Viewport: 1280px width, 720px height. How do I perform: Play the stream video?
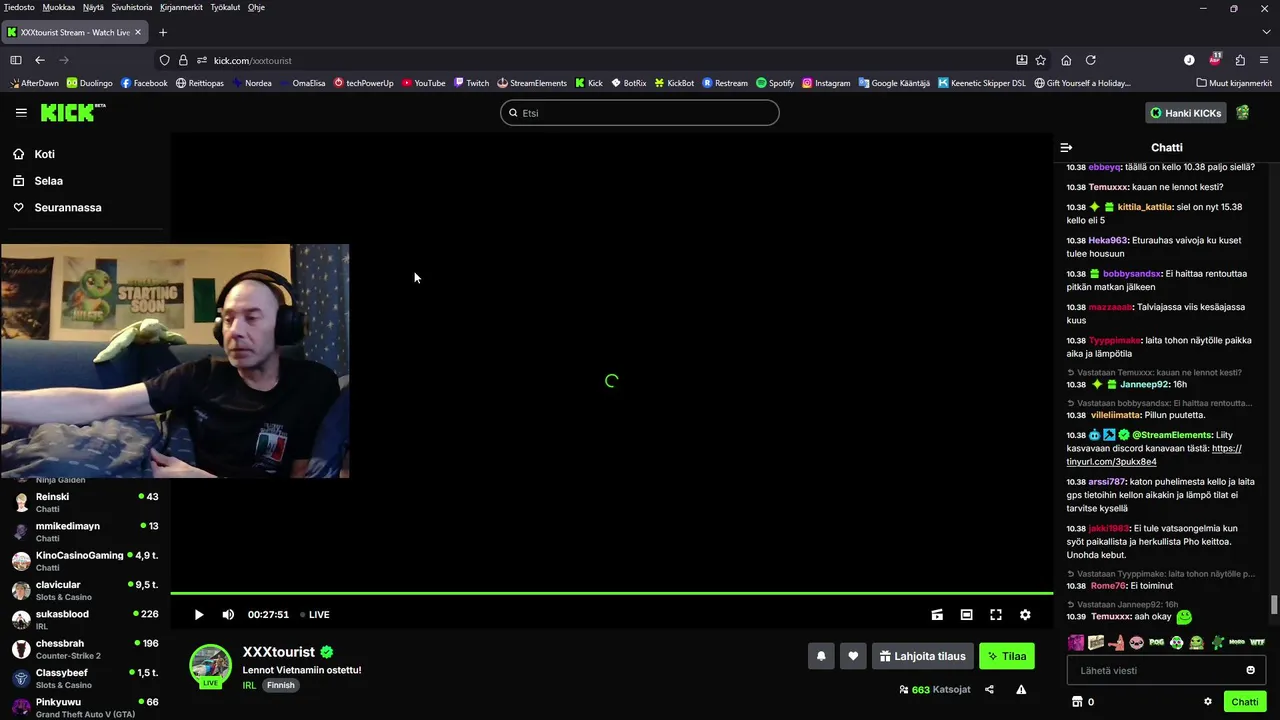[199, 615]
